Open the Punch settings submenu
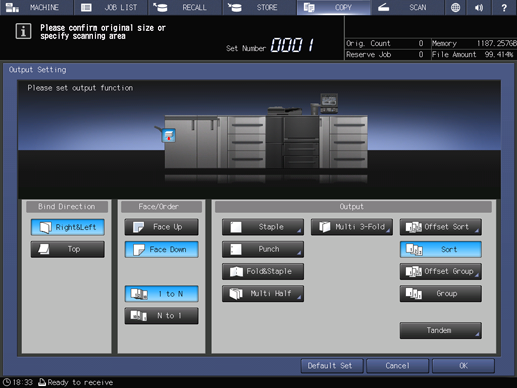The width and height of the screenshot is (517, 388). [x=263, y=249]
